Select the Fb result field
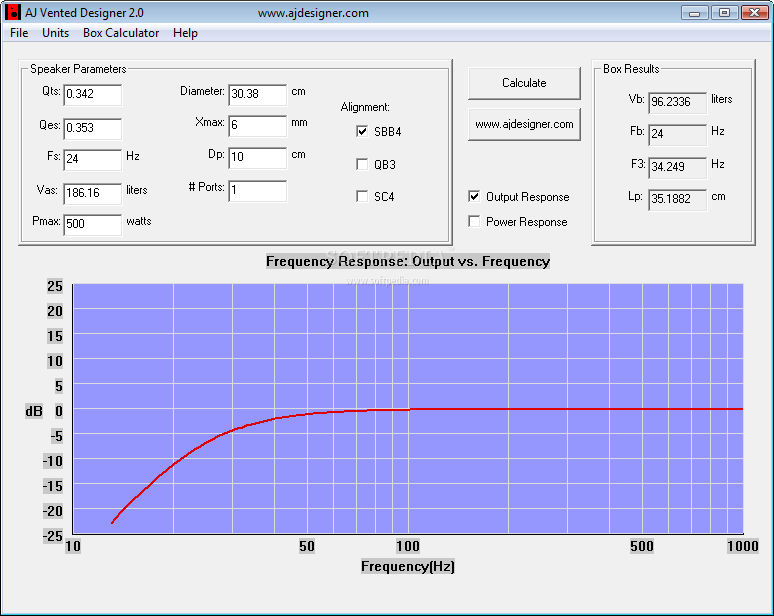Image resolution: width=774 pixels, height=616 pixels. pyautogui.click(x=677, y=134)
